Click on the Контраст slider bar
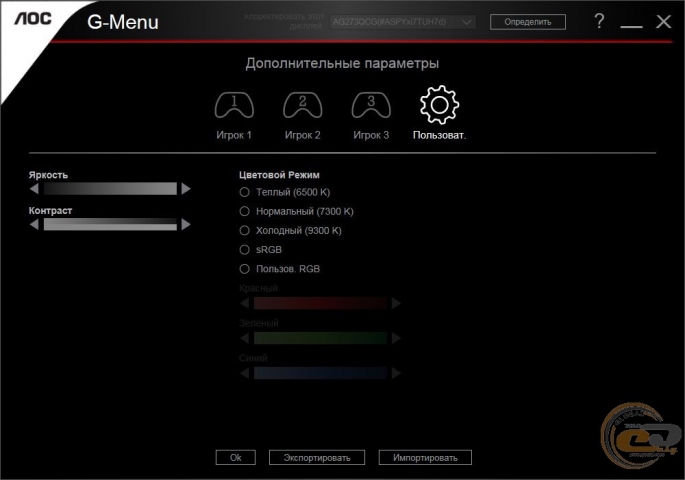Screen dimensions: 685x480 110,224
